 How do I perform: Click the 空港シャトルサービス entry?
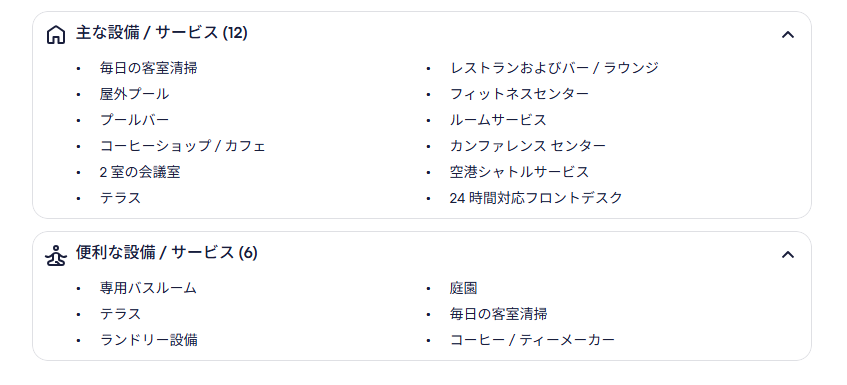[x=519, y=172]
